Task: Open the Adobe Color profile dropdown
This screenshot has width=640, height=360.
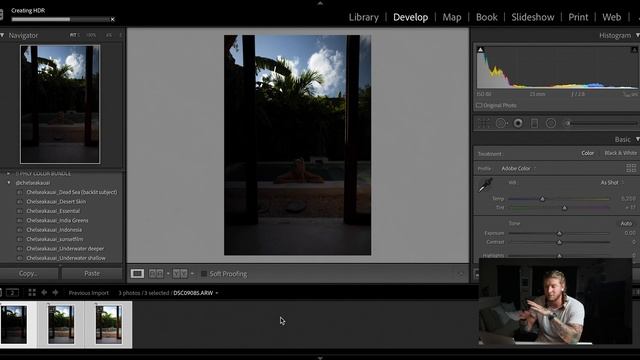Action: tap(518, 169)
